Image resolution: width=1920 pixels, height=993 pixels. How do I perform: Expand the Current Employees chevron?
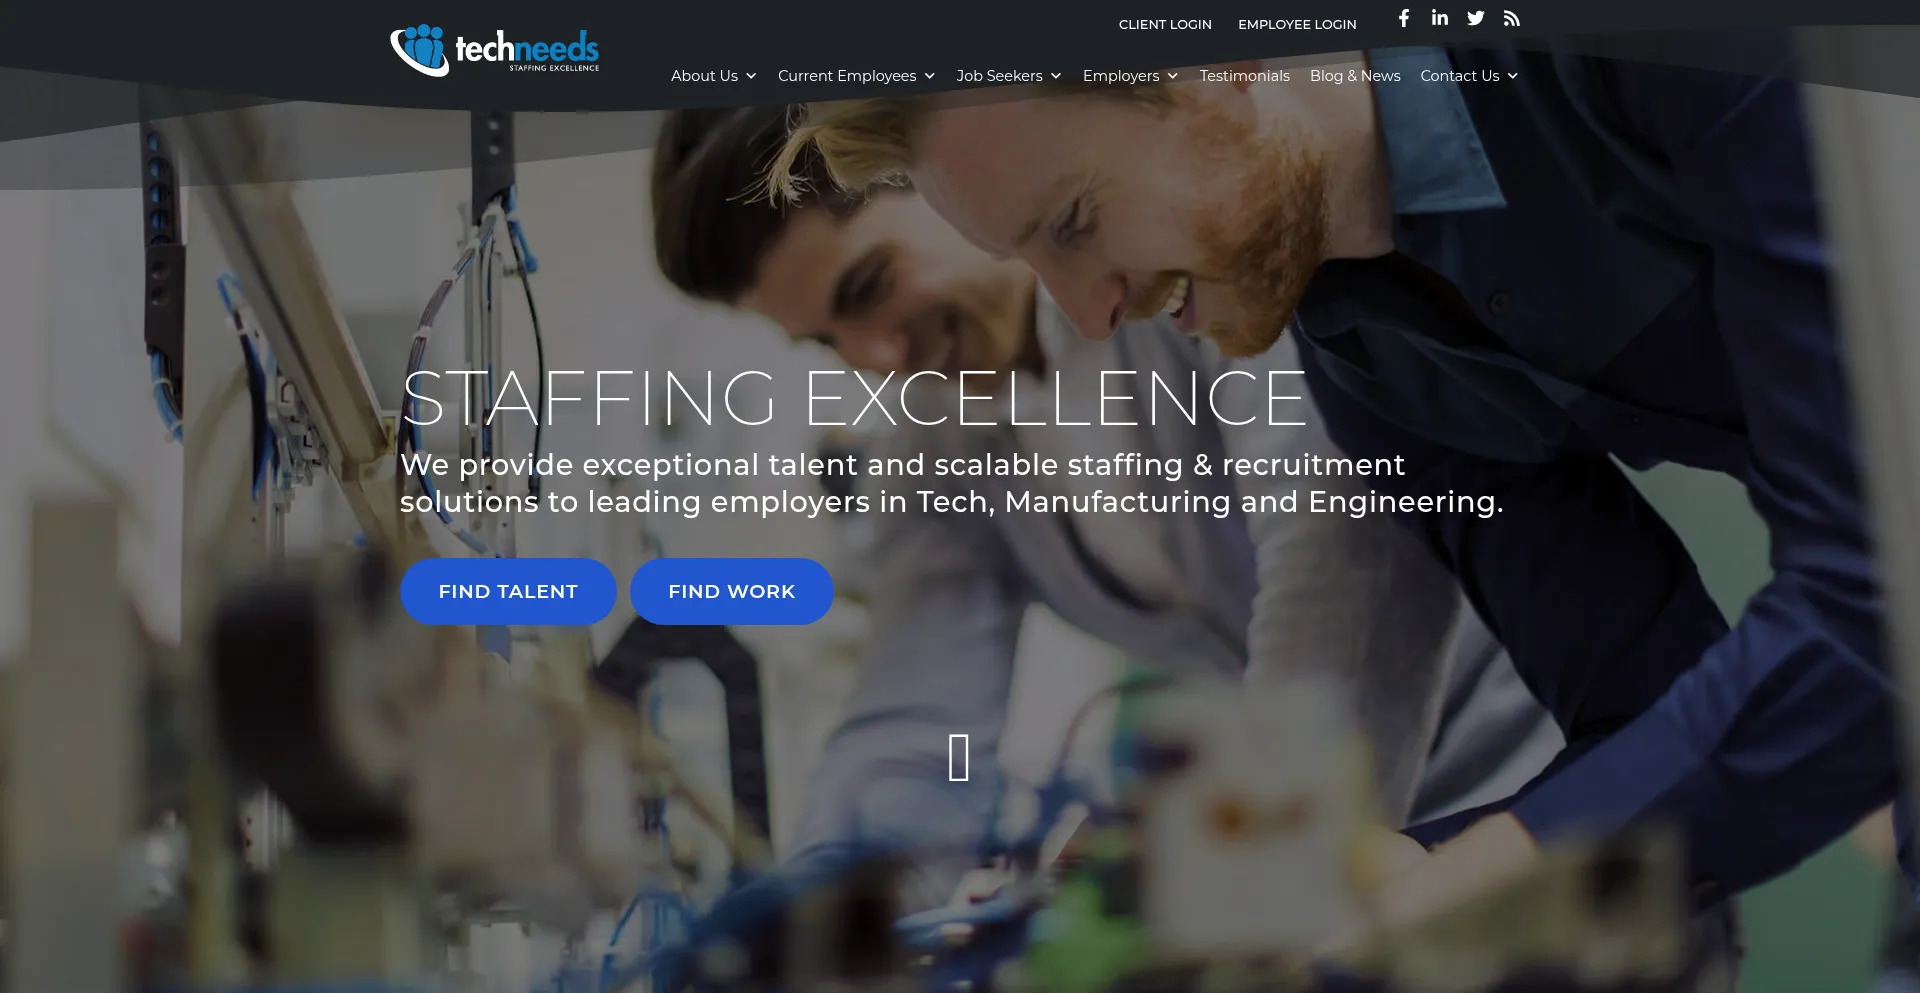click(x=930, y=76)
